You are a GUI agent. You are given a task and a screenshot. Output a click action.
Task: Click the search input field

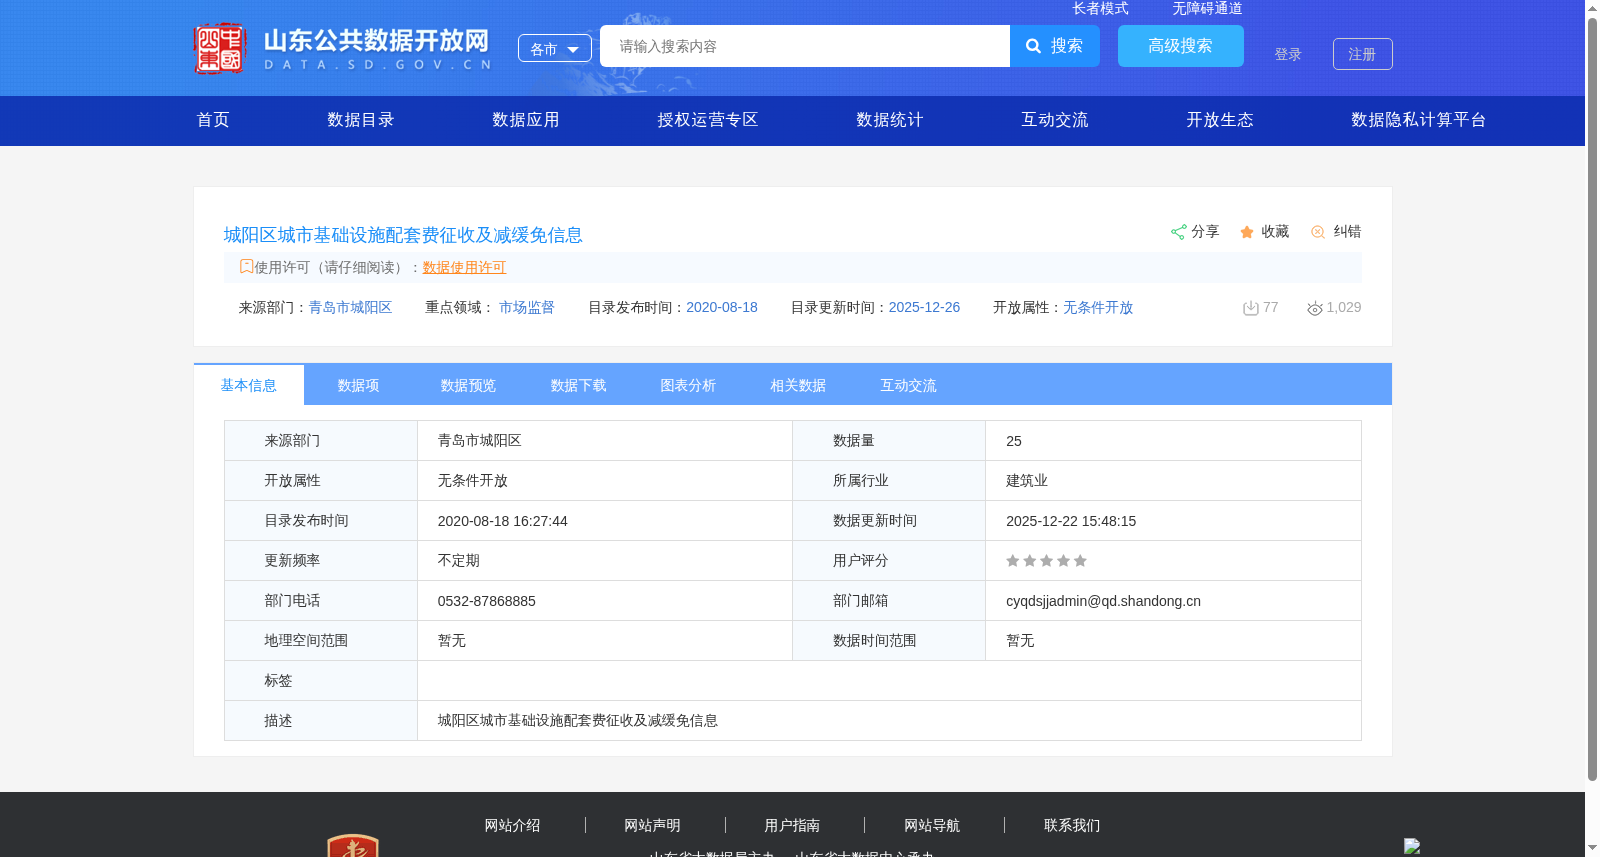(805, 46)
